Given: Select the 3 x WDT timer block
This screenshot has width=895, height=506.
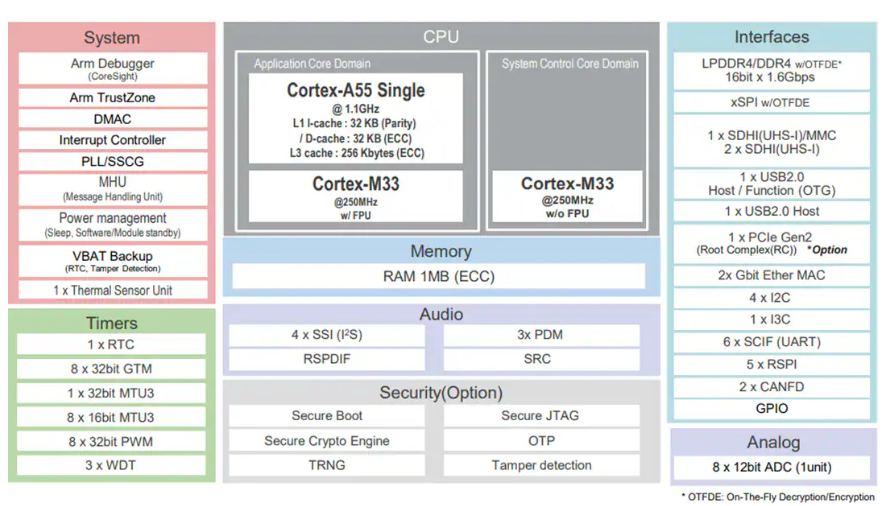Looking at the screenshot, I should click(112, 466).
